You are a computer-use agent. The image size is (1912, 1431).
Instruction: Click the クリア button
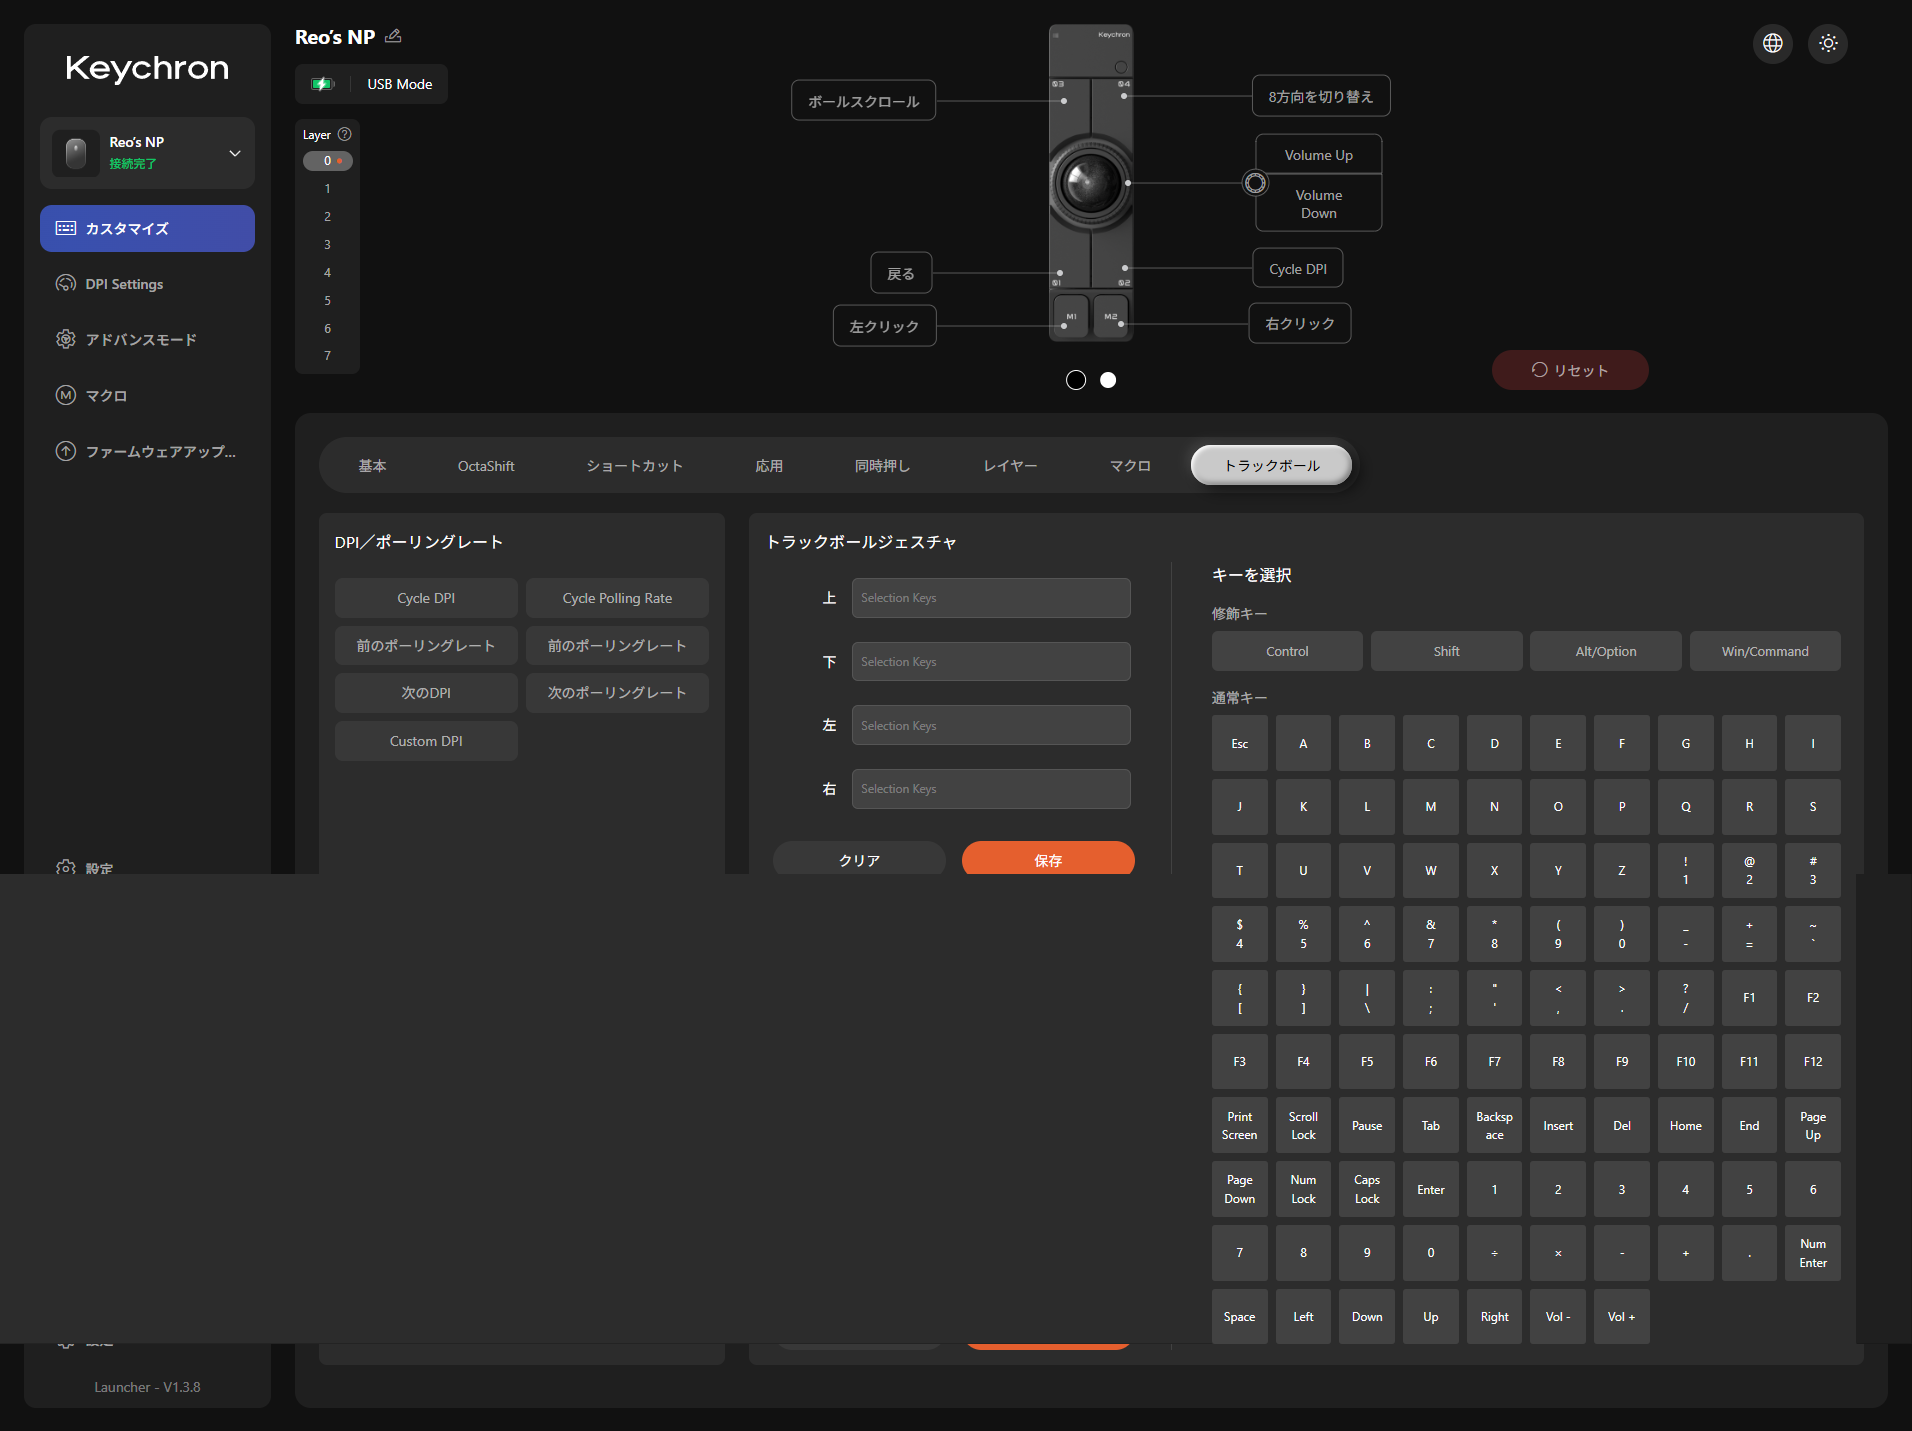(x=859, y=858)
